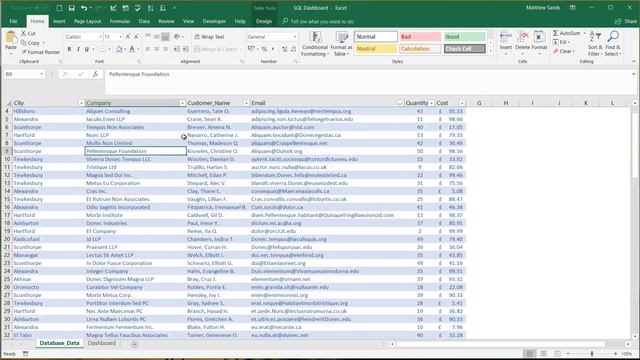Image resolution: width=640 pixels, height=360 pixels.
Task: Click the Cut scissors icon
Action: [x=24, y=33]
